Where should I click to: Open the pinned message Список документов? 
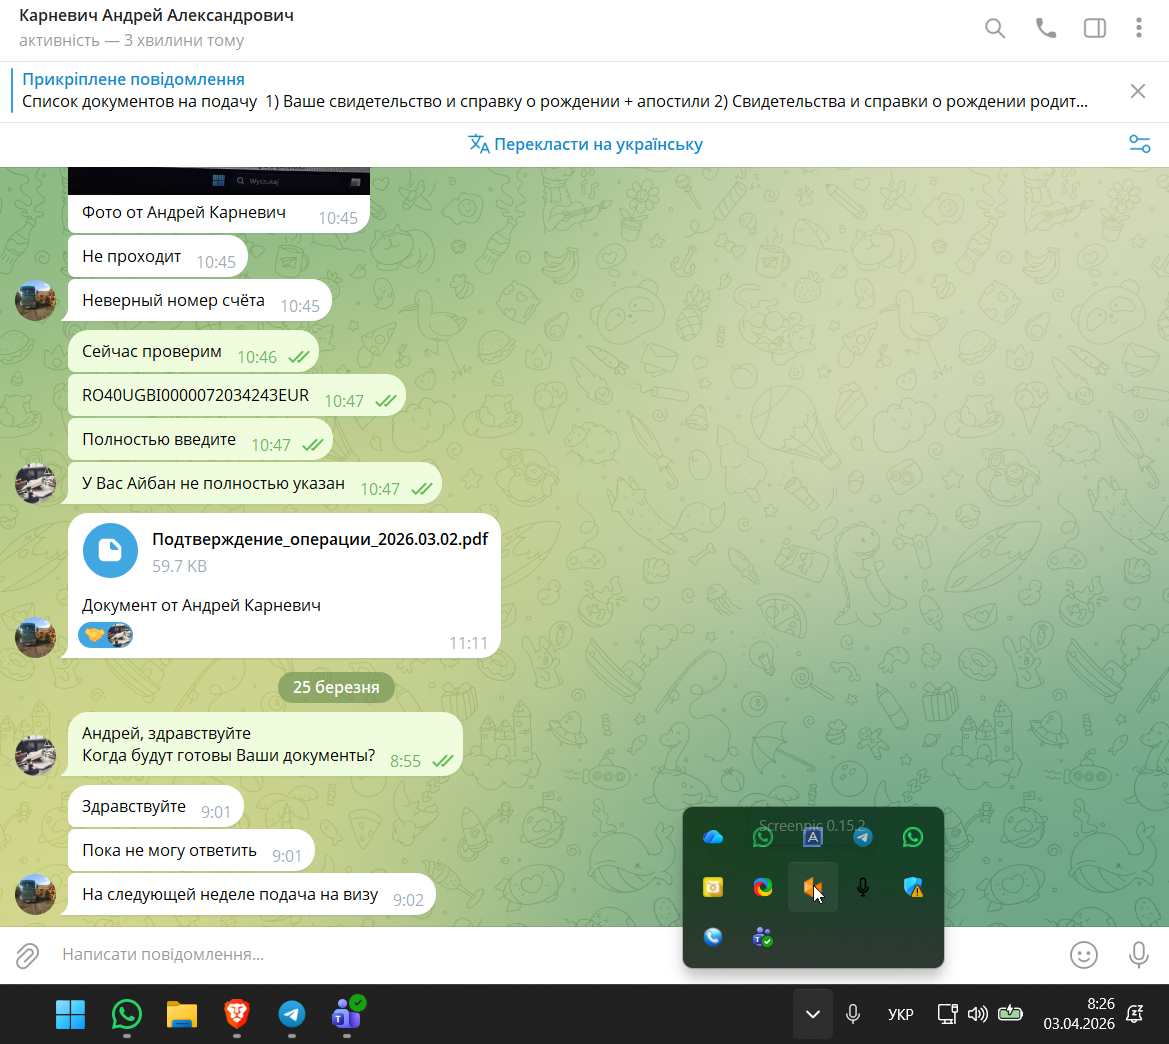point(555,91)
